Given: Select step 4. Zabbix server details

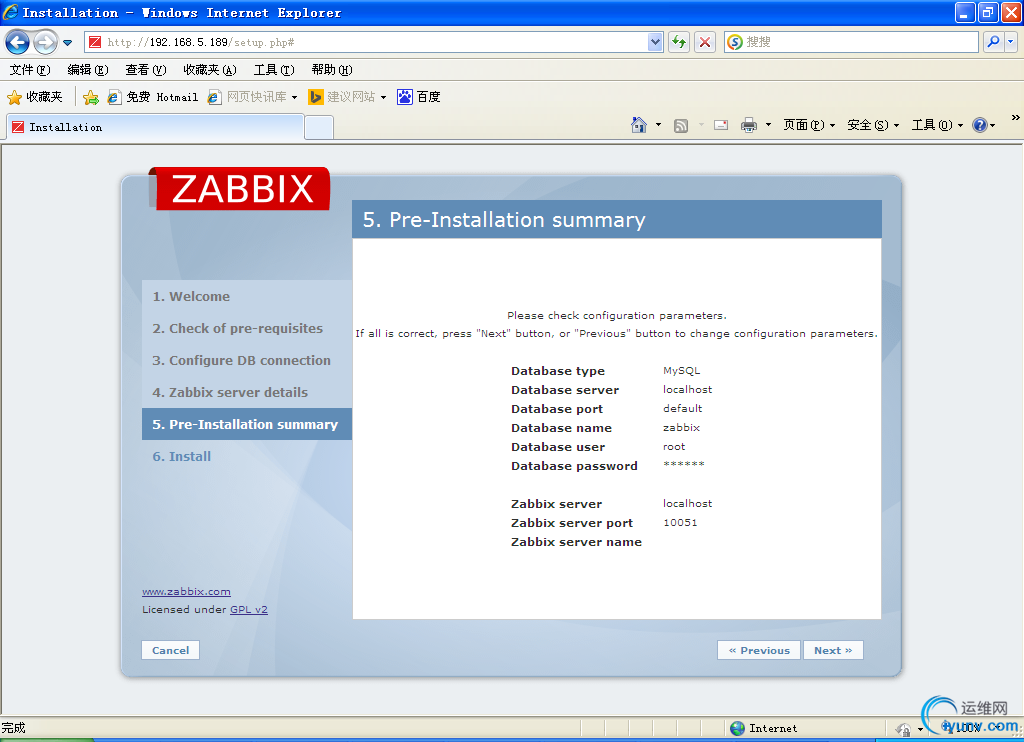Looking at the screenshot, I should pos(230,393).
